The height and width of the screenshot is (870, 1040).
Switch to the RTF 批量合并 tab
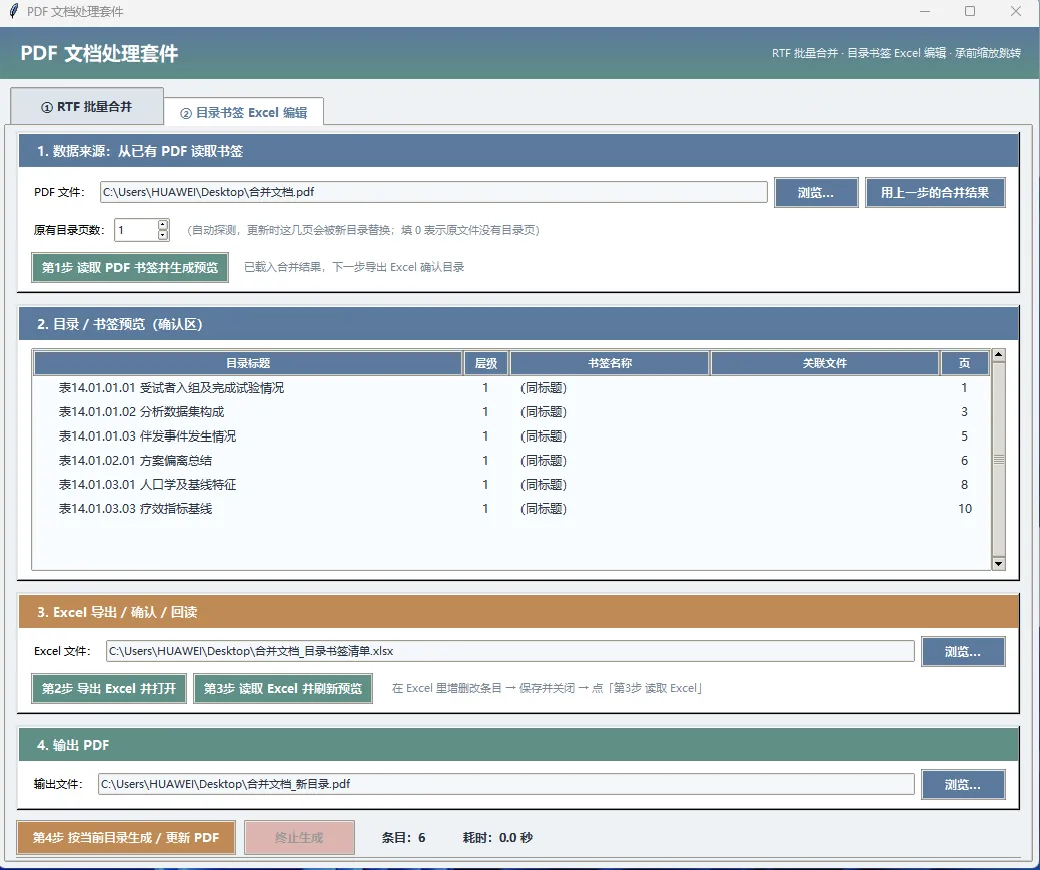click(x=87, y=106)
